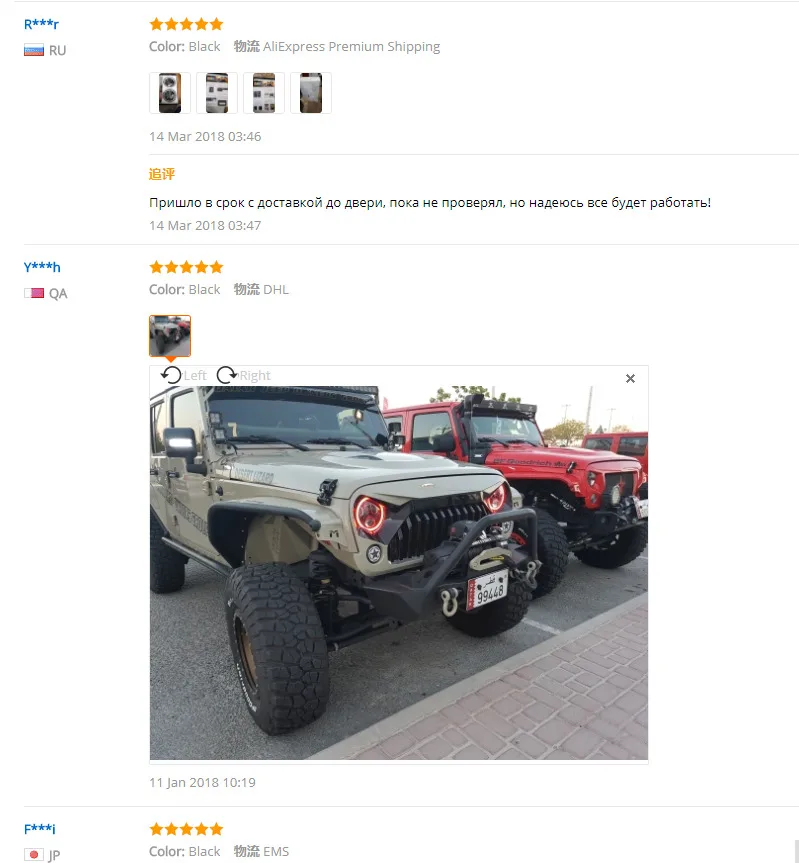799x863 pixels.
Task: Select Y***h's Jeep photo thumbnail
Action: pos(170,336)
